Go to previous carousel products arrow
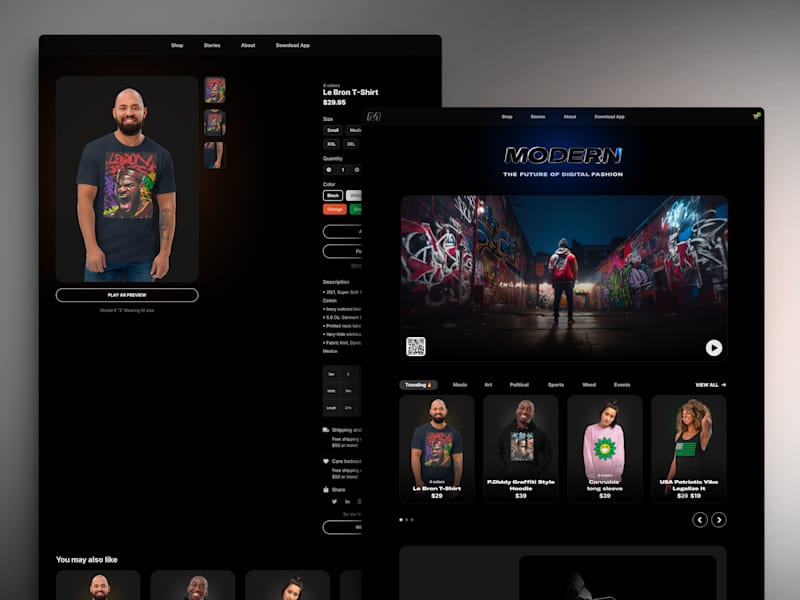Image resolution: width=800 pixels, height=600 pixels. pyautogui.click(x=699, y=519)
